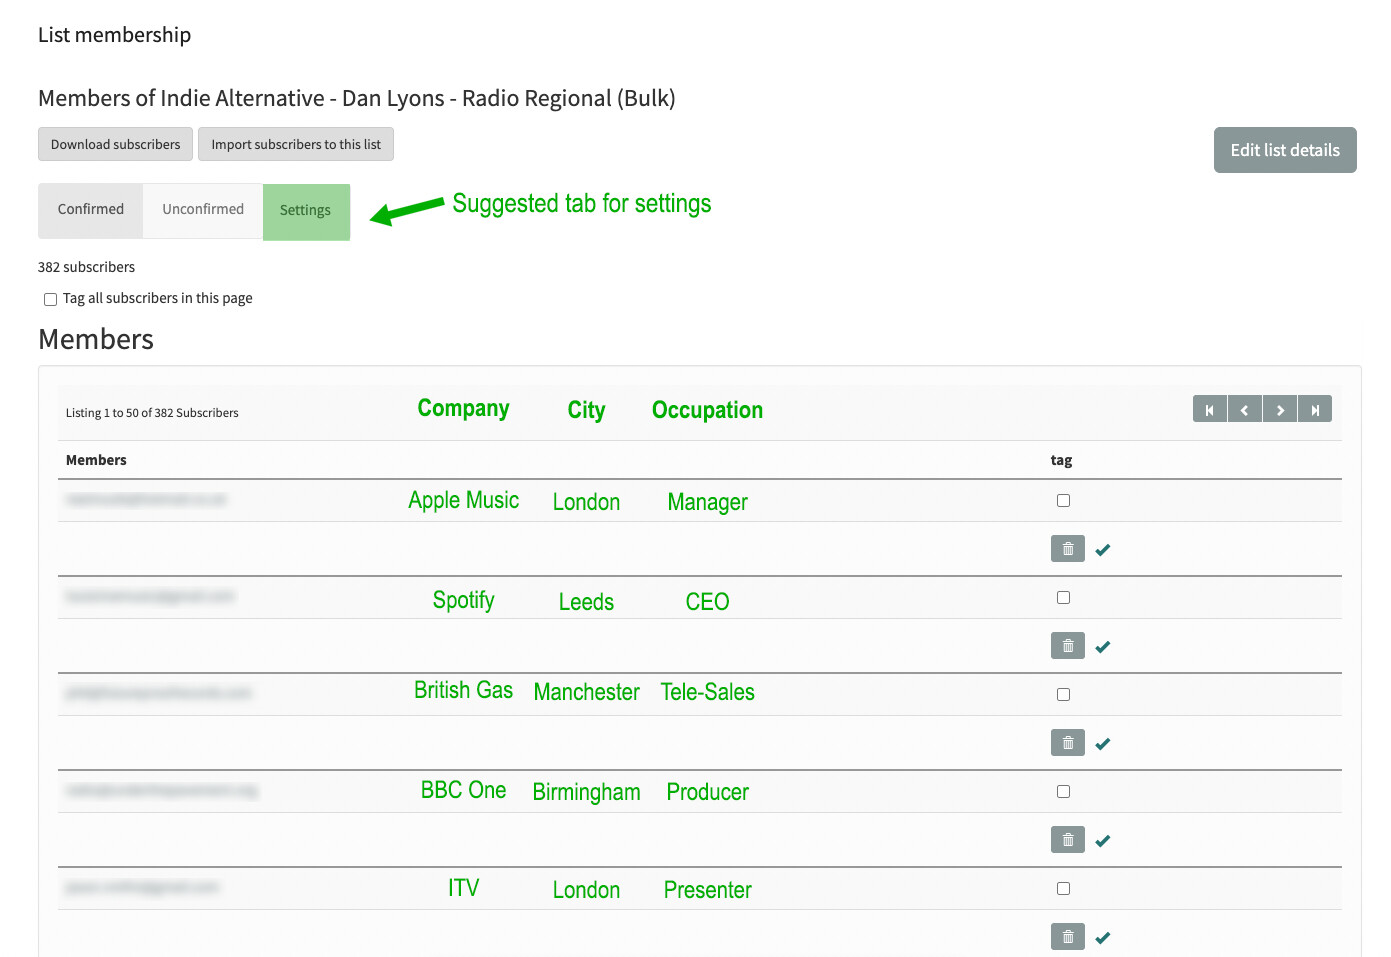Go to first page of subscribers
Viewport: 1391px width, 957px height.
coord(1209,410)
